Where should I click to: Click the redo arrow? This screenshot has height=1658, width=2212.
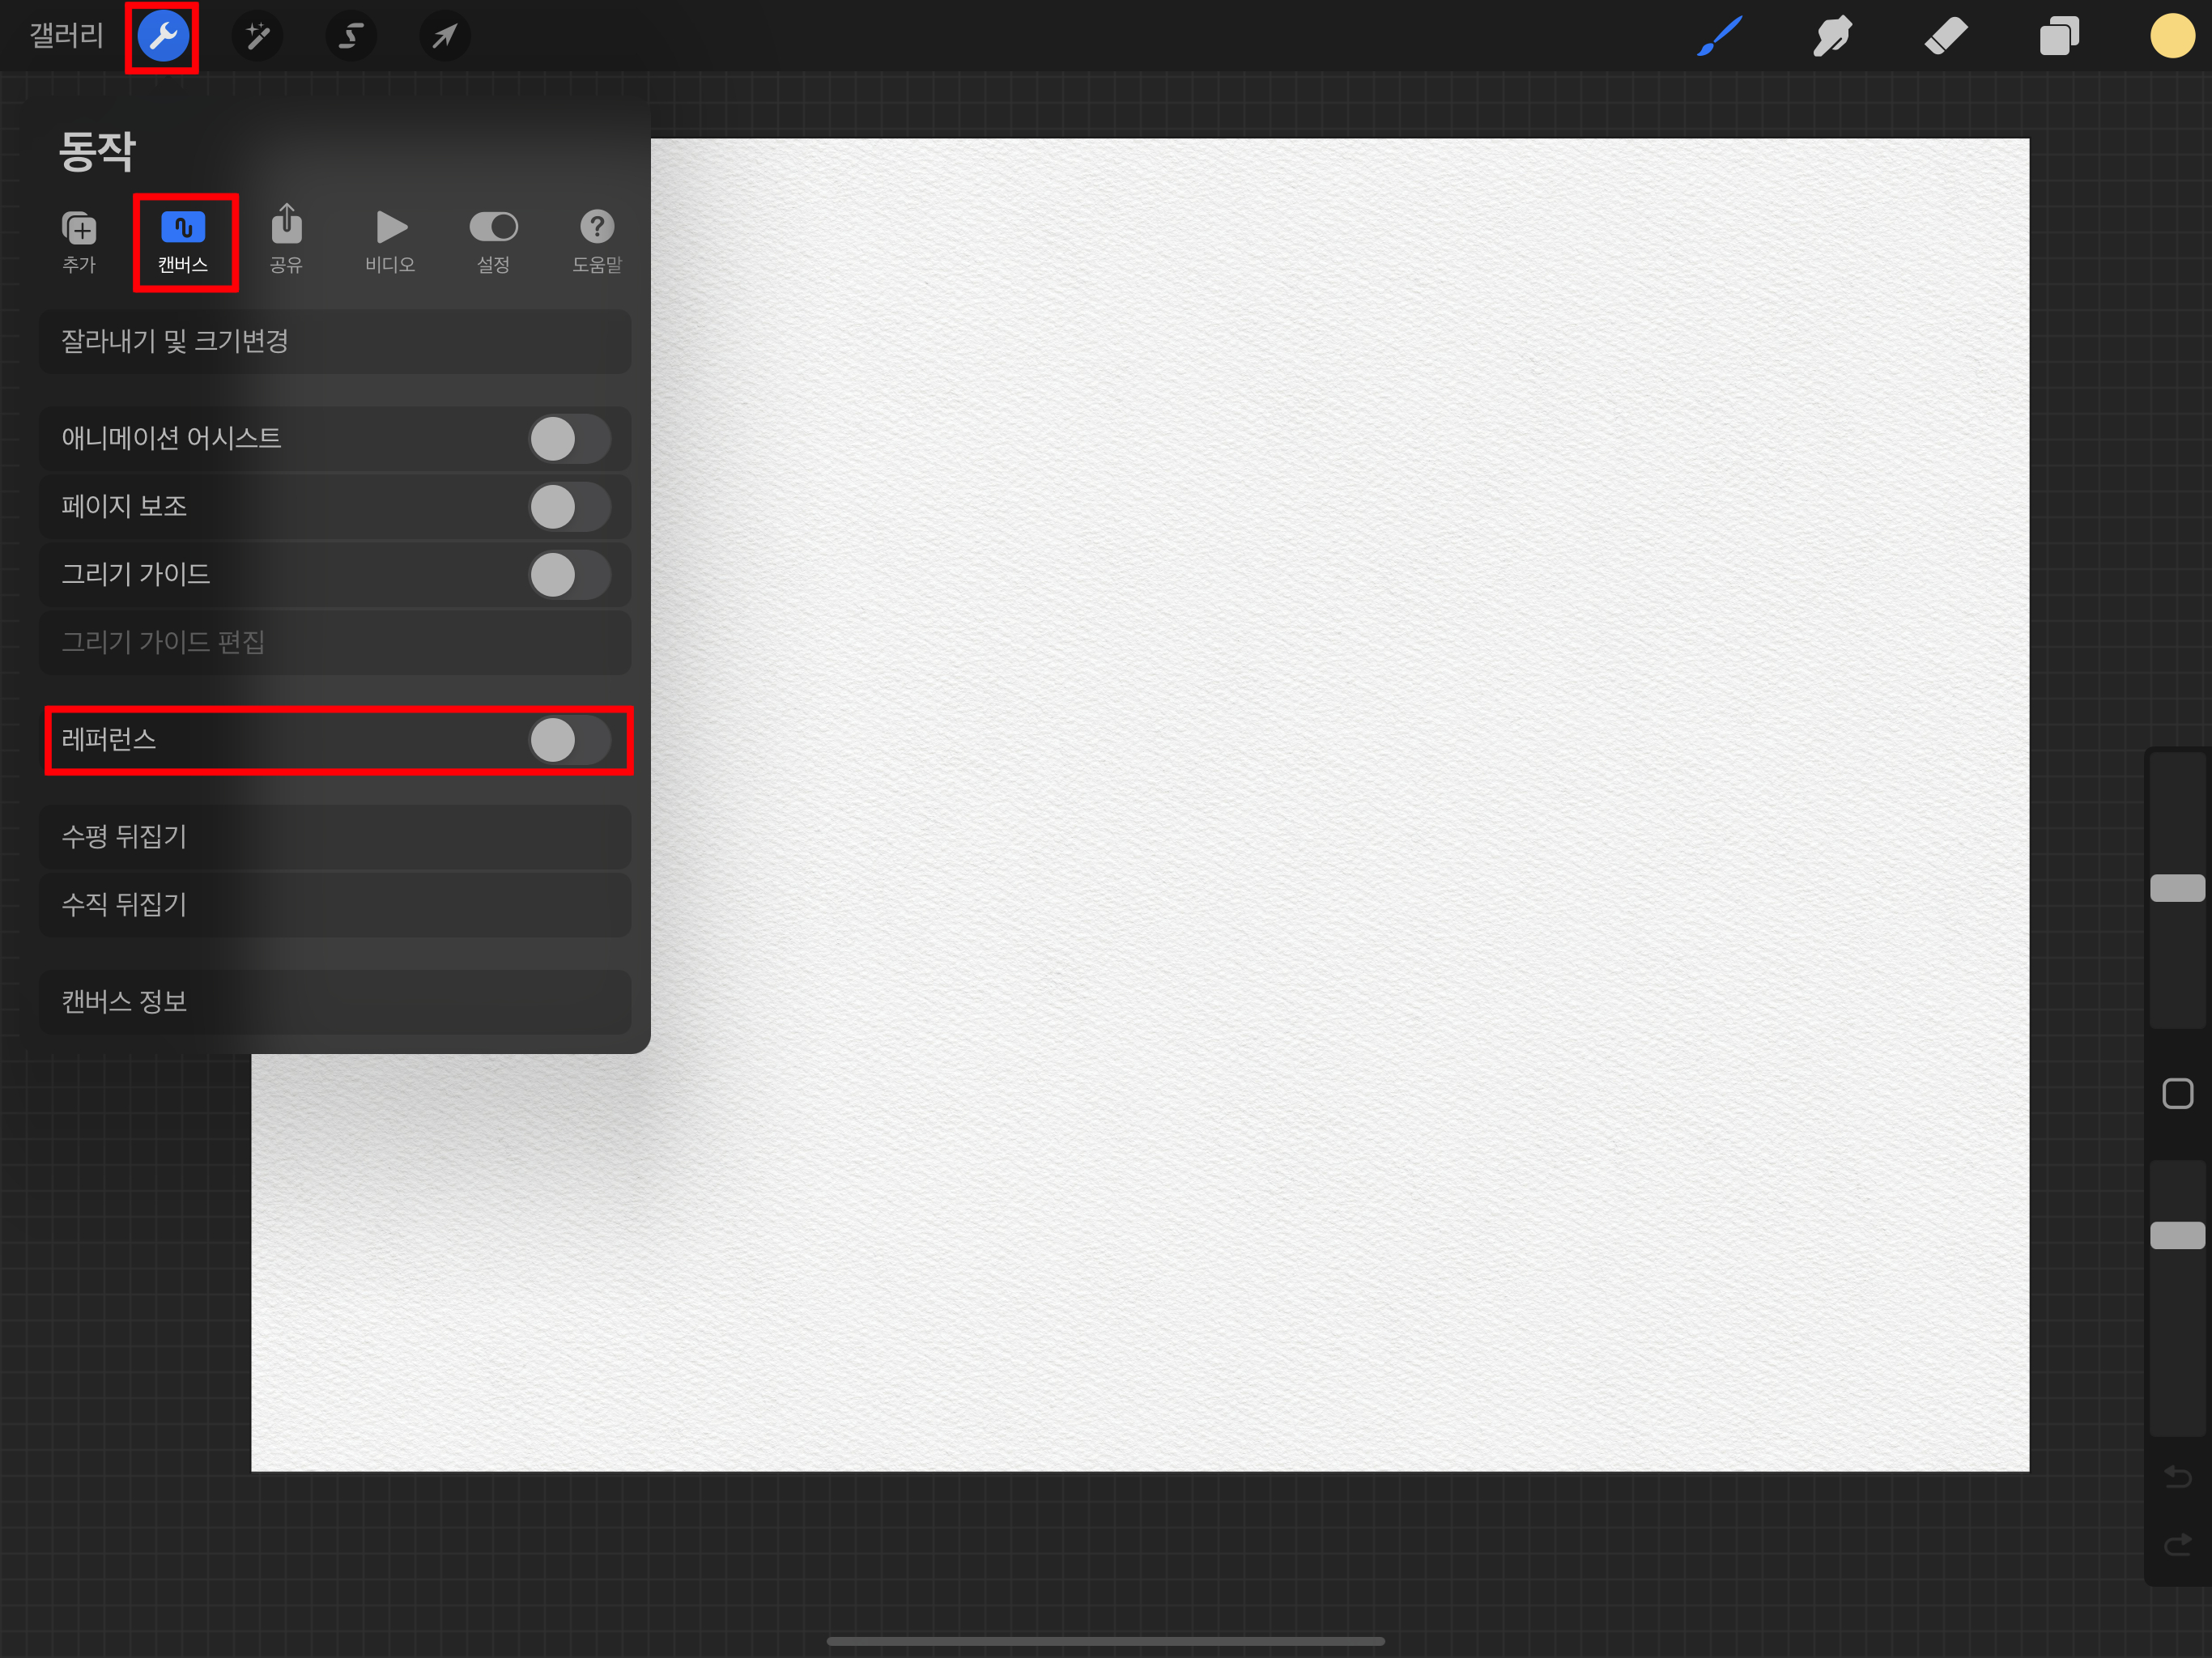[2177, 1545]
